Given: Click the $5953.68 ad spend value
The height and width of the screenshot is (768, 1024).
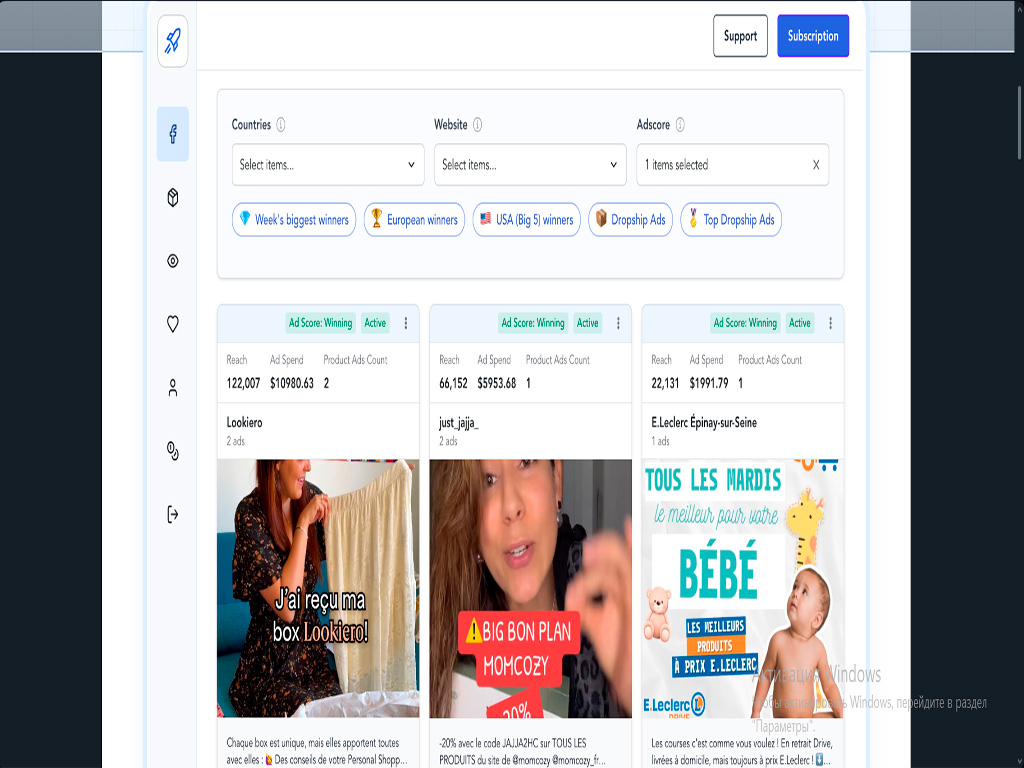Looking at the screenshot, I should (x=496, y=383).
